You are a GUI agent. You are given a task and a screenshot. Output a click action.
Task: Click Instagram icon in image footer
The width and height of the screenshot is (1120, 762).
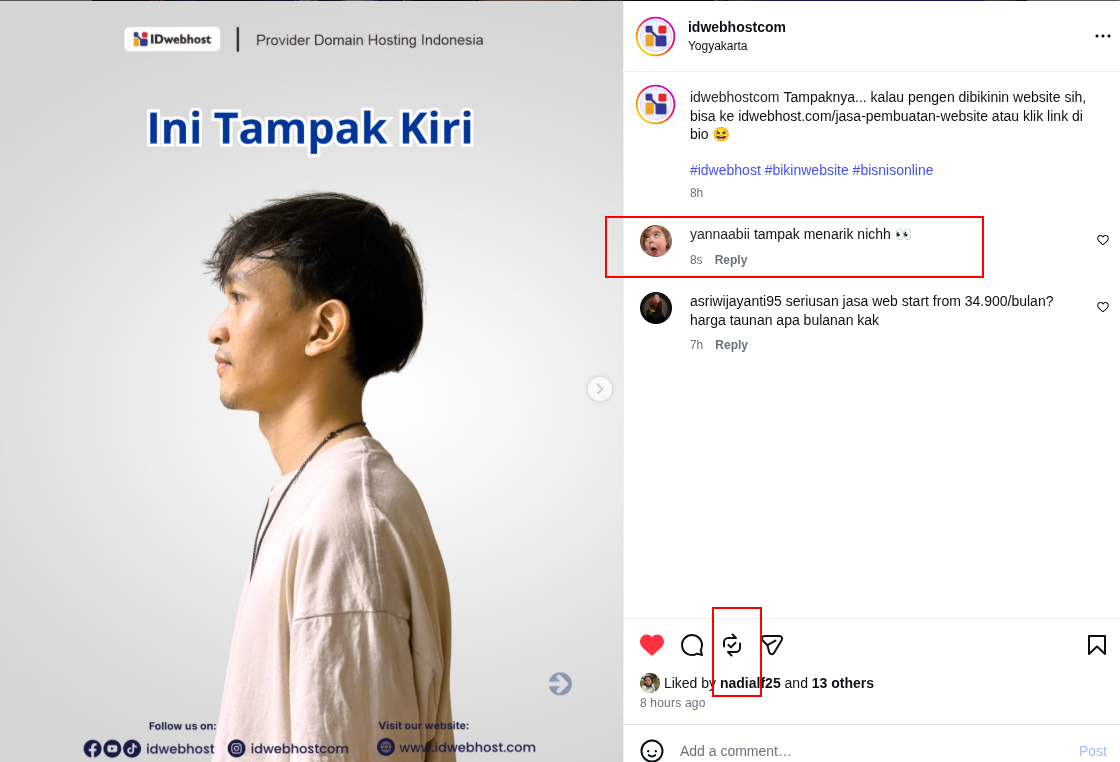tap(236, 748)
